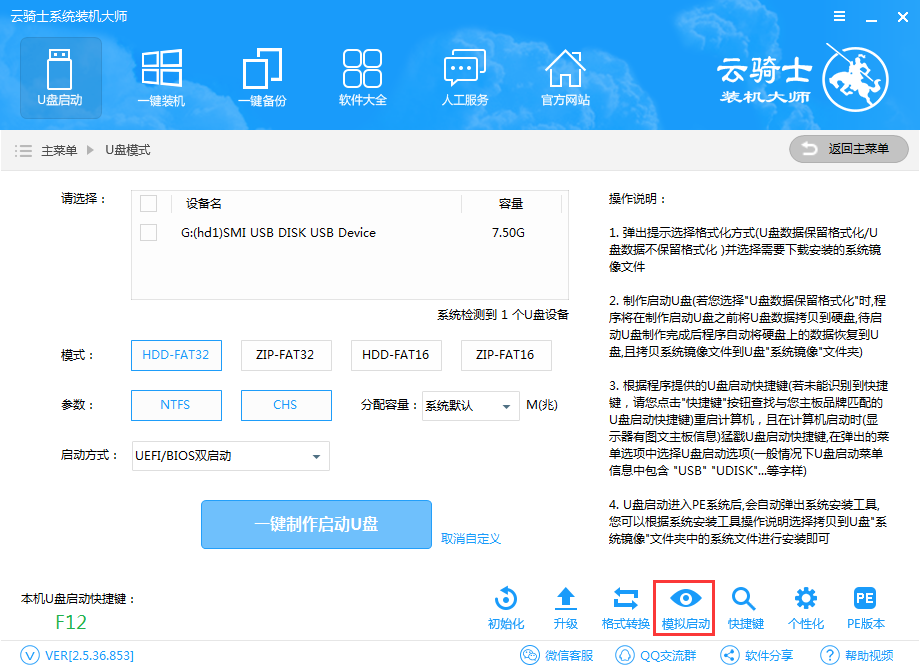Switch to the 一键装机 tab
The width and height of the screenshot is (920, 670).
[161, 77]
